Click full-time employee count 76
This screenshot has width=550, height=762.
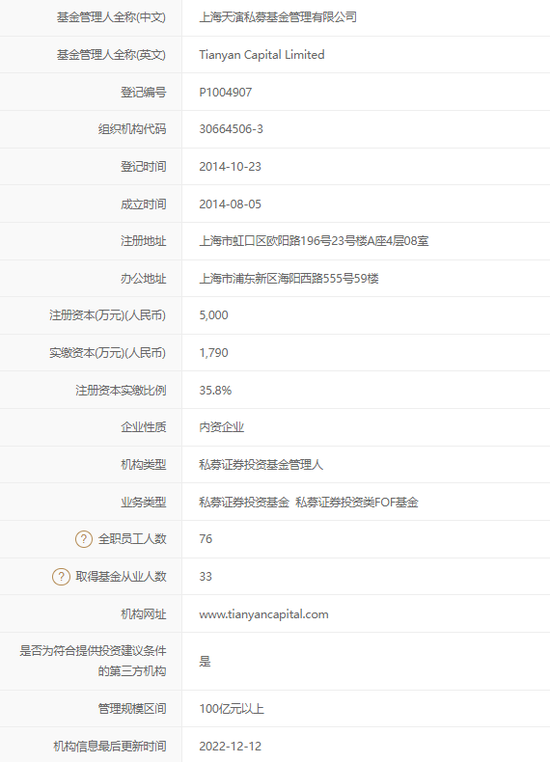coord(206,539)
